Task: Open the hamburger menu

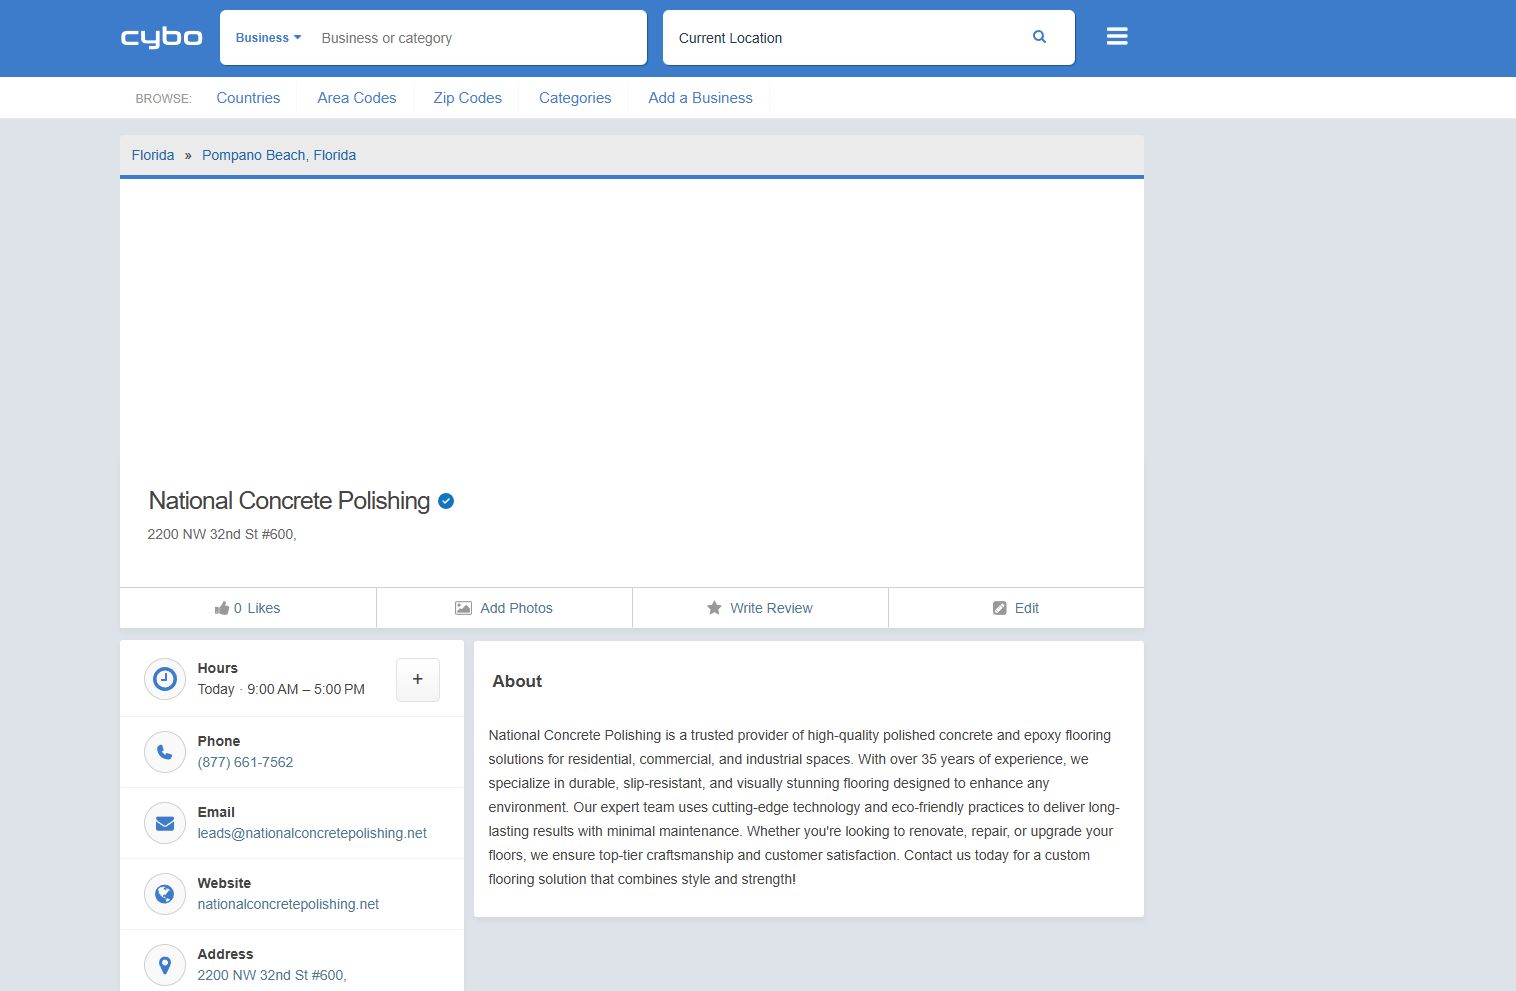Action: click(1117, 37)
